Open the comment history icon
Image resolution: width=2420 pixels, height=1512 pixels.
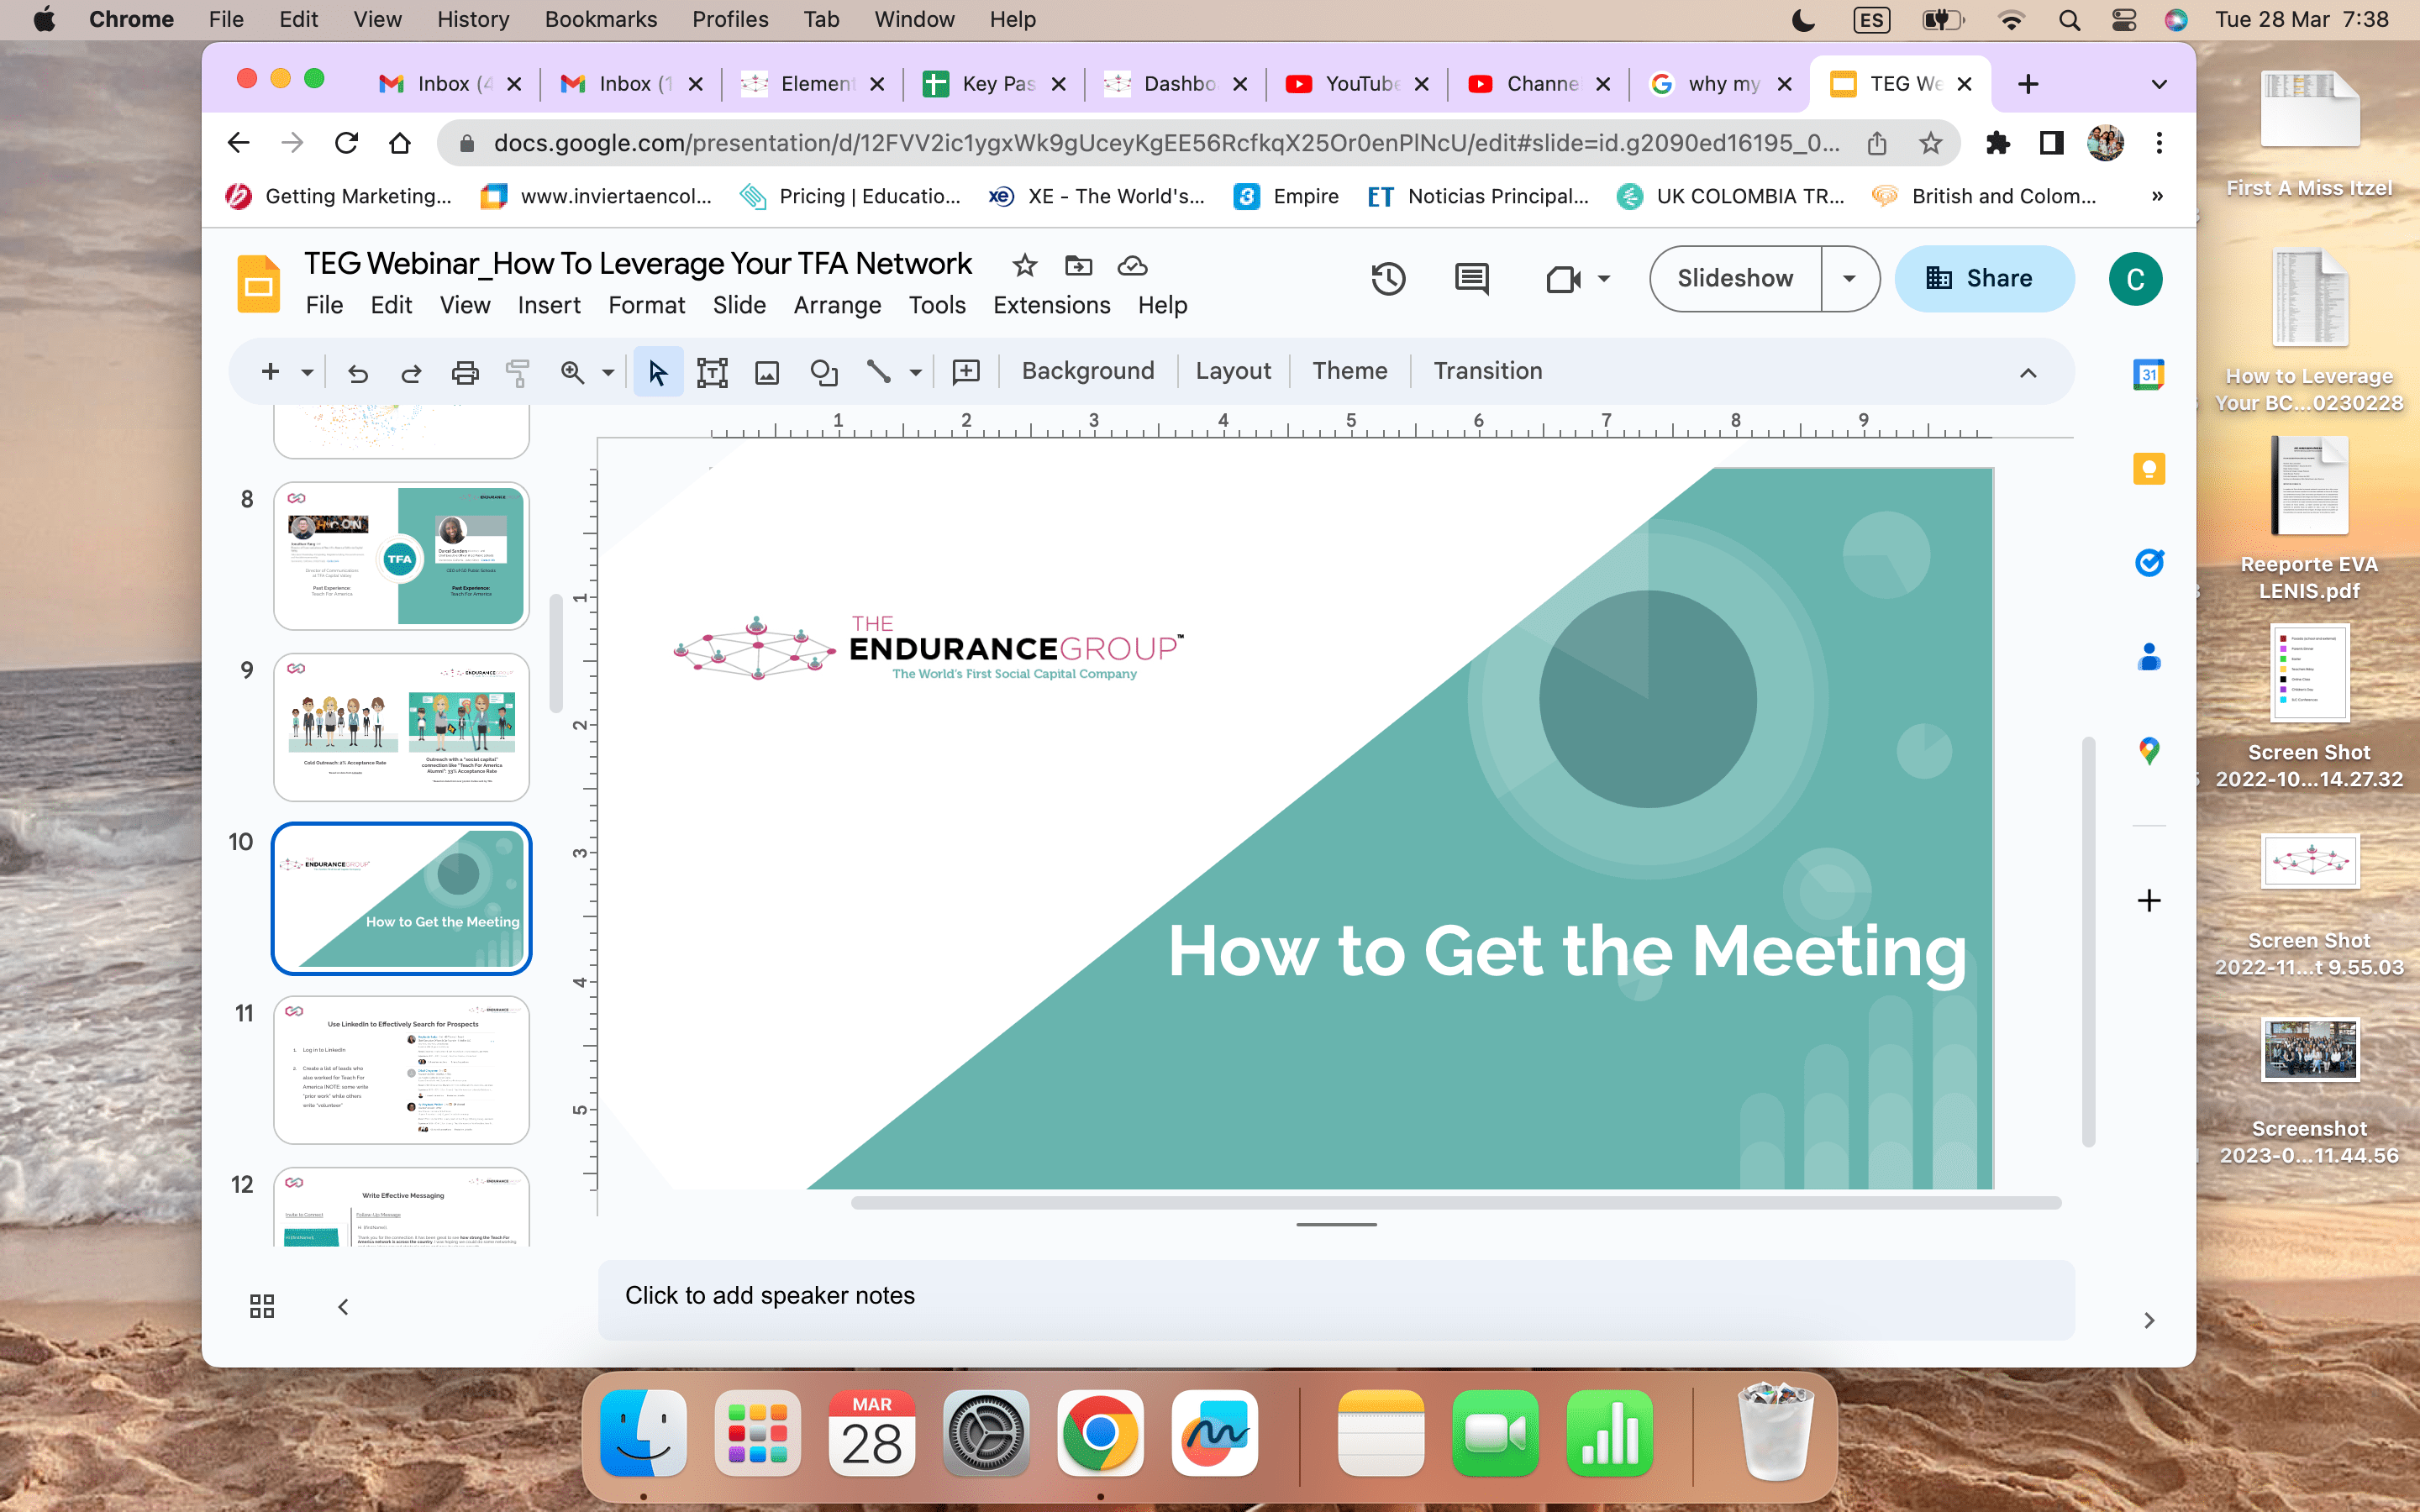pos(1471,278)
